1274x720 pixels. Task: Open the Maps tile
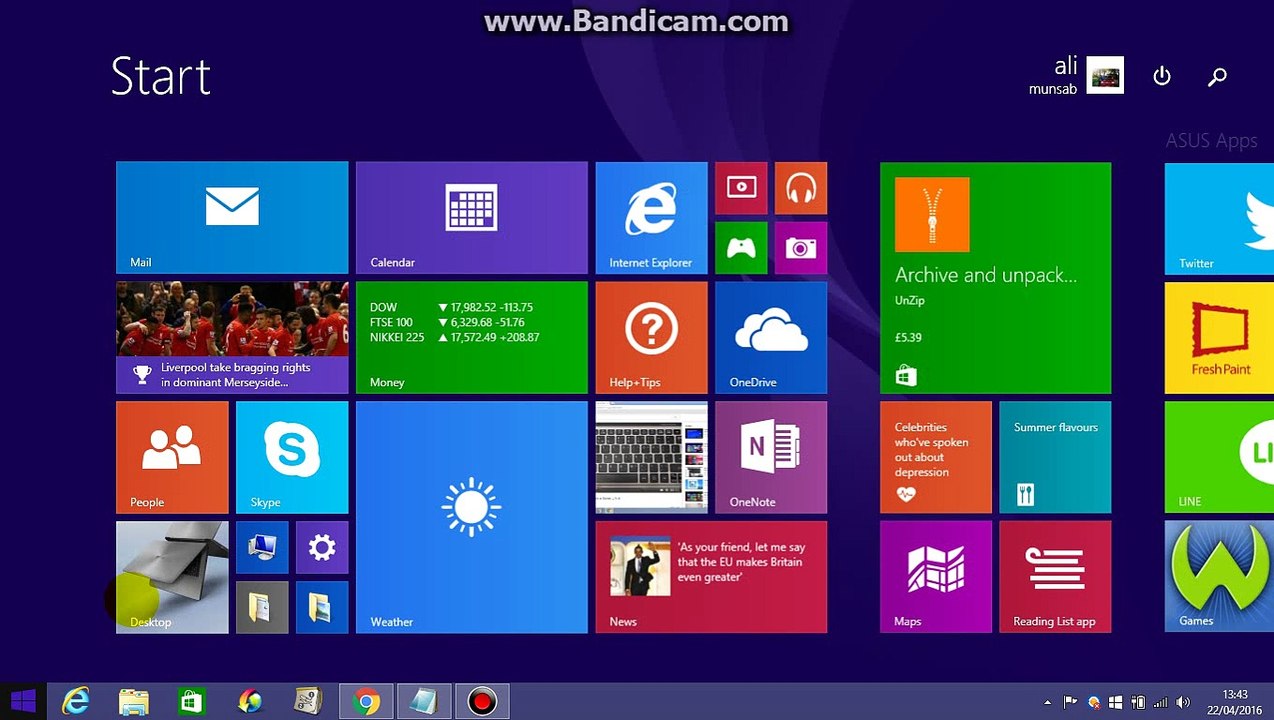click(936, 577)
